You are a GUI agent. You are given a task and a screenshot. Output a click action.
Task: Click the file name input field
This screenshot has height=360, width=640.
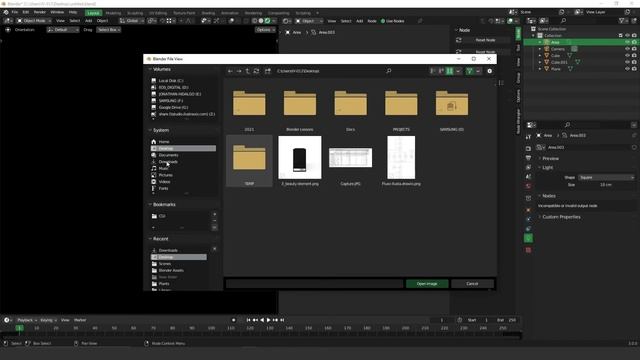tap(314, 284)
